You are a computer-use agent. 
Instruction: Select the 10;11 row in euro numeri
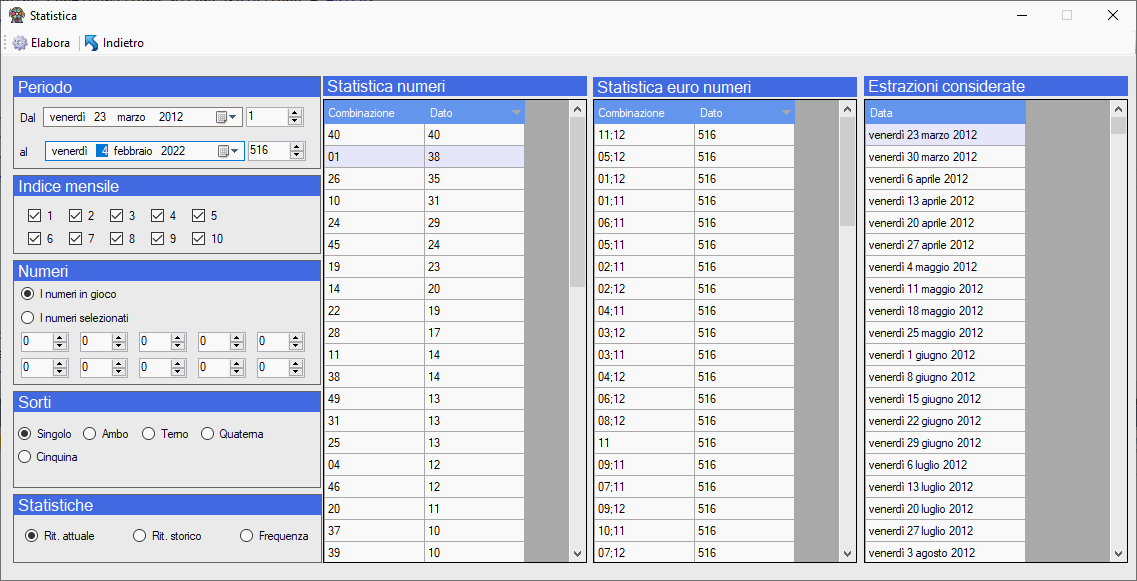pyautogui.click(x=694, y=531)
